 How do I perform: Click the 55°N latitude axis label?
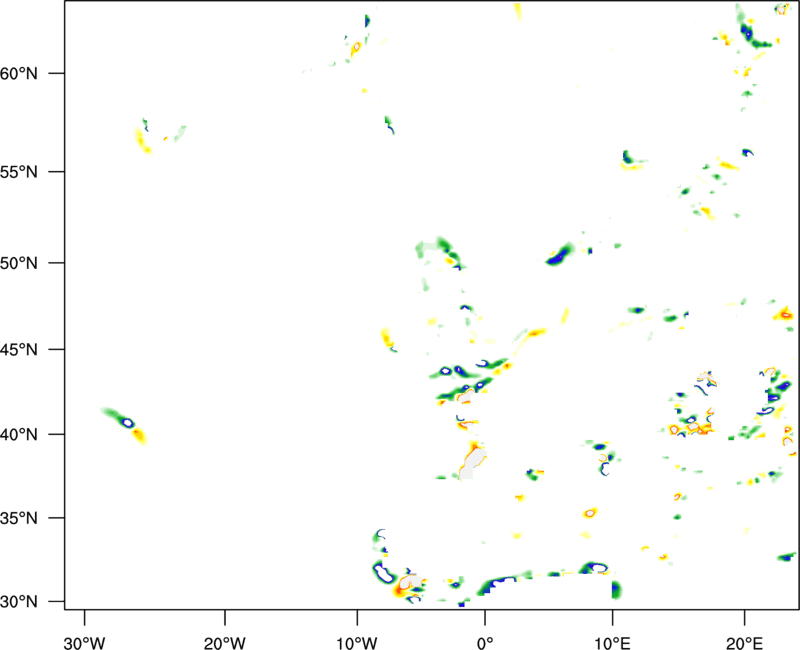(x=19, y=171)
